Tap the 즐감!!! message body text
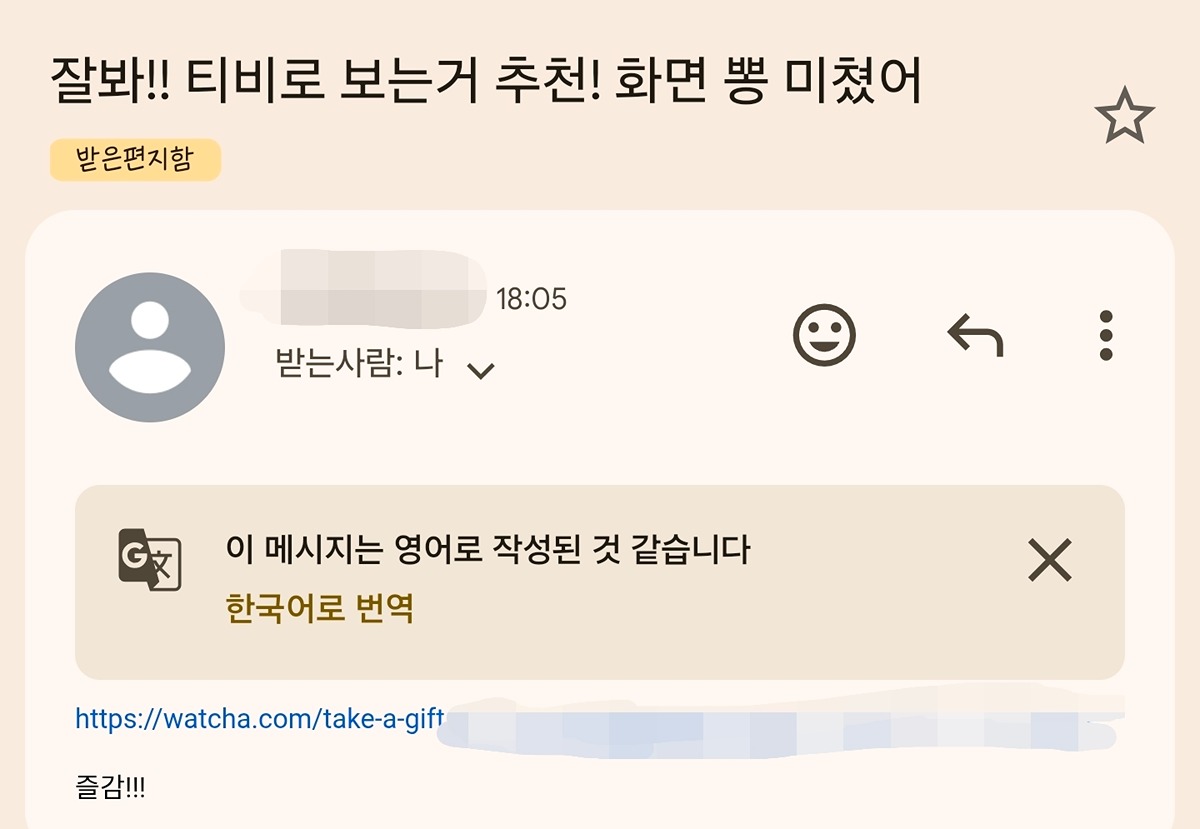 pyautogui.click(x=110, y=787)
